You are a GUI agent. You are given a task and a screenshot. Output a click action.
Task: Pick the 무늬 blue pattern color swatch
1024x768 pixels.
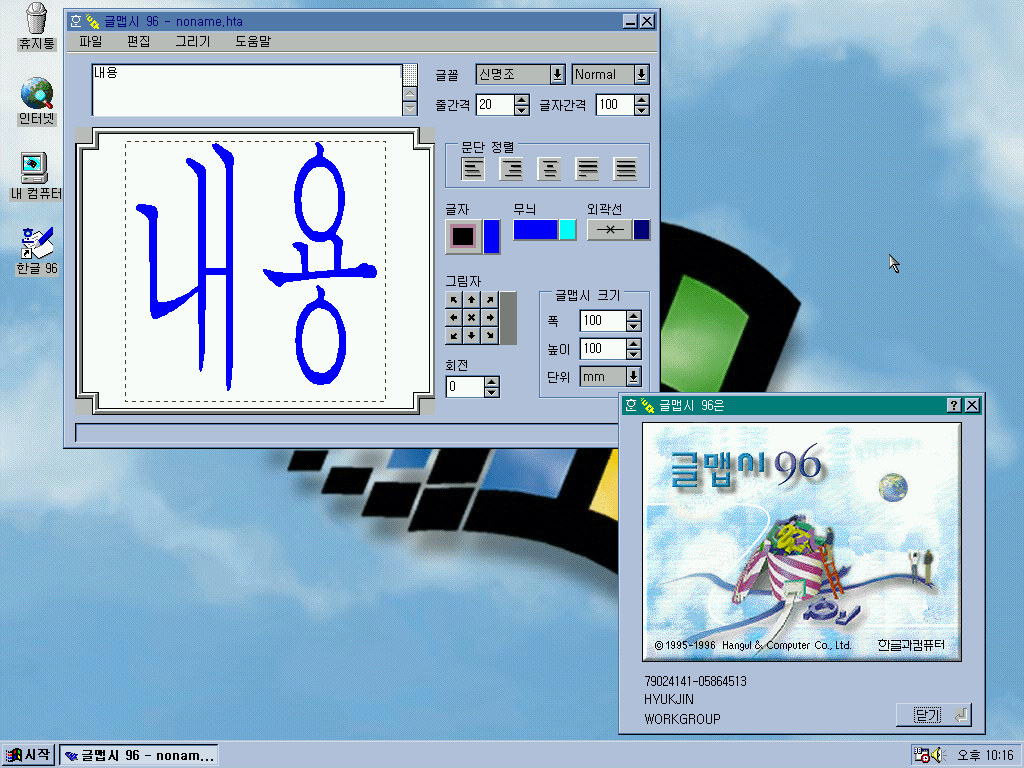click(x=536, y=230)
